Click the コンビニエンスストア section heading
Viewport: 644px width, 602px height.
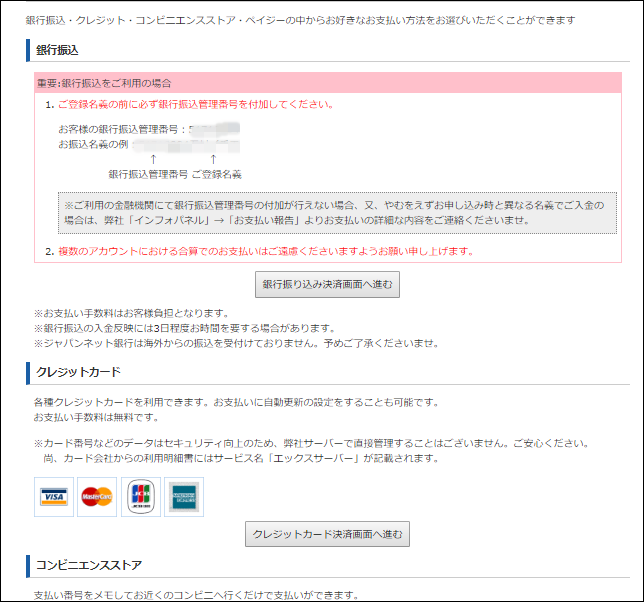click(88, 565)
